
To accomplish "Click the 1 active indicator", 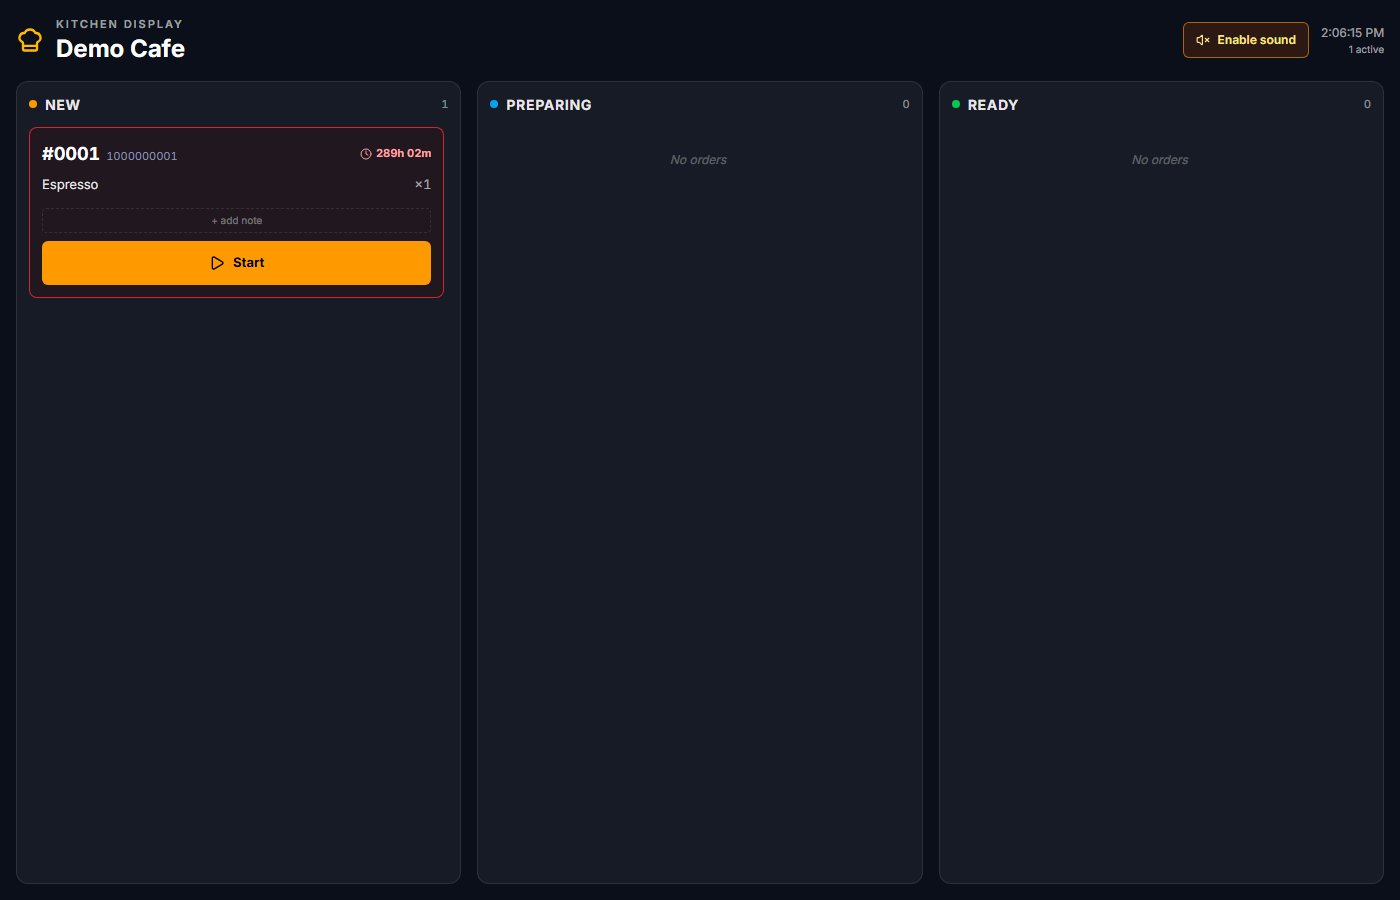I will tap(1366, 50).
